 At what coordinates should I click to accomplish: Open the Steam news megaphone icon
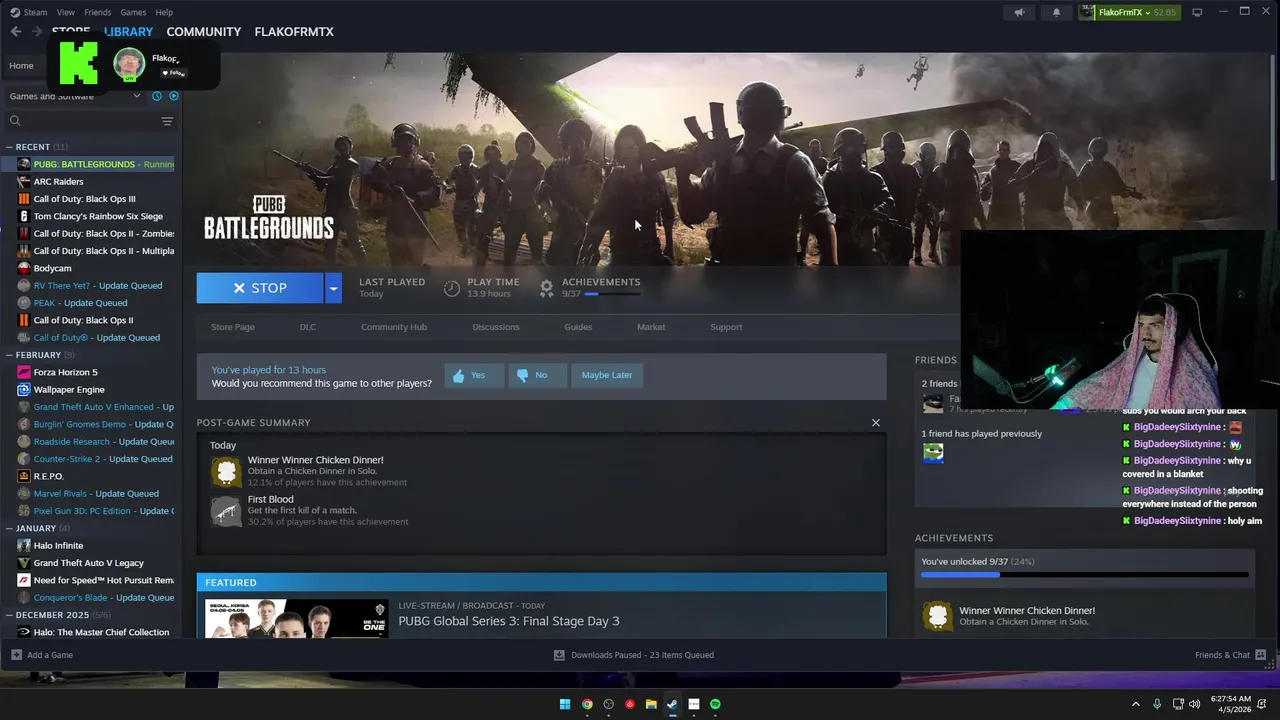tap(1019, 12)
